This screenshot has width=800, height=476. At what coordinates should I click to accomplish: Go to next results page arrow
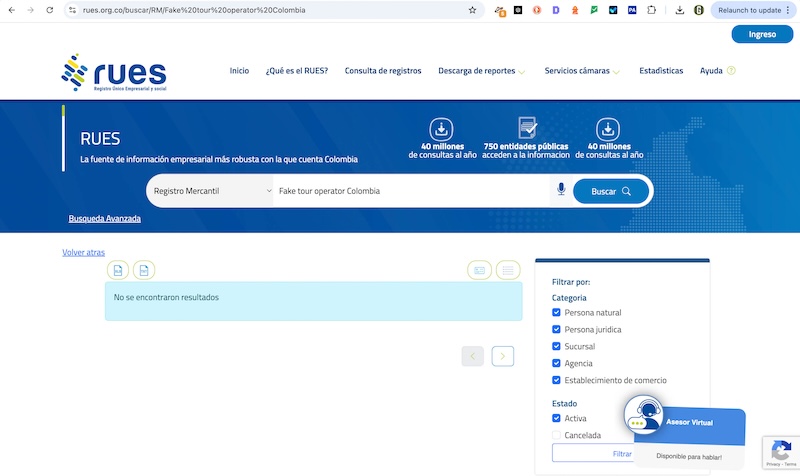click(x=503, y=356)
